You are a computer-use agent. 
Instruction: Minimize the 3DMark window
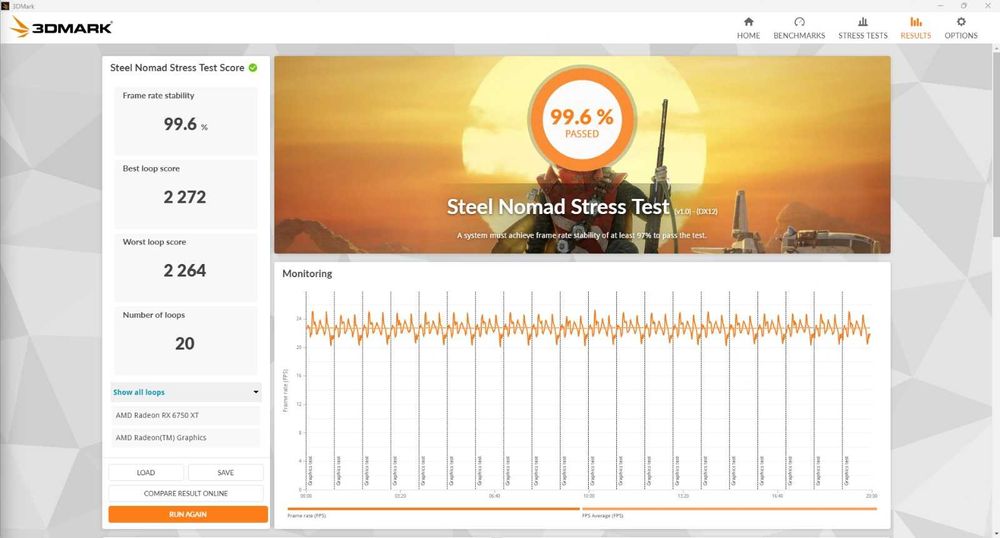941,6
